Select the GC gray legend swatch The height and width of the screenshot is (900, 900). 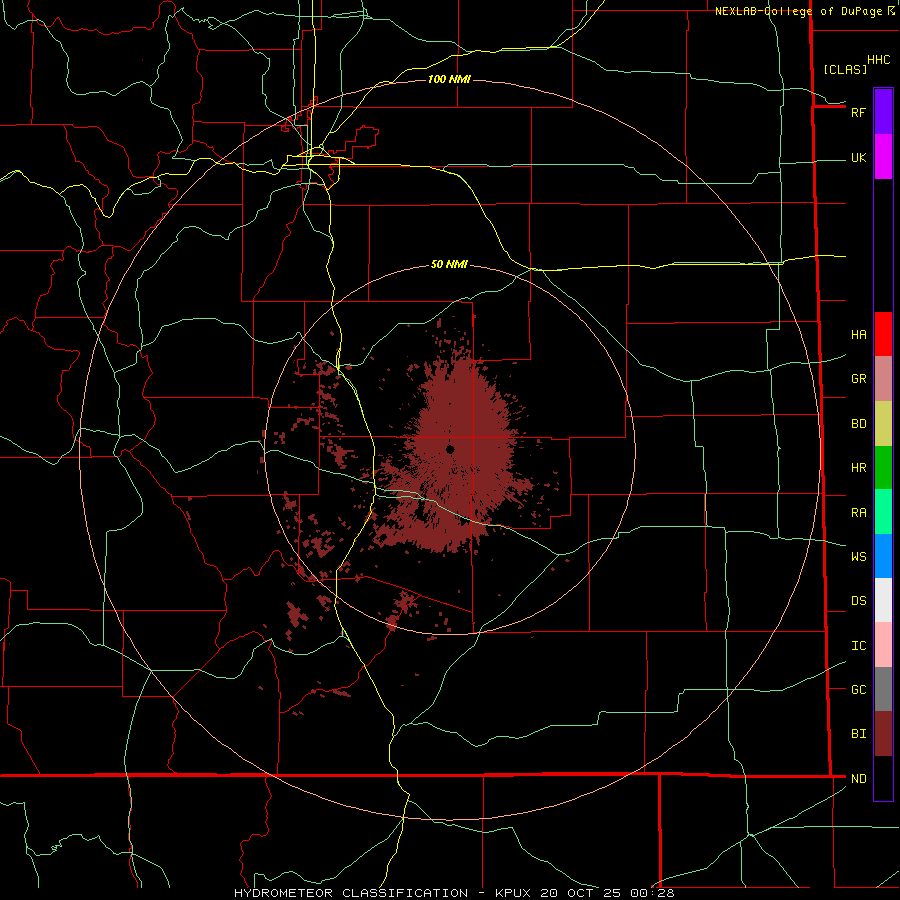point(883,689)
